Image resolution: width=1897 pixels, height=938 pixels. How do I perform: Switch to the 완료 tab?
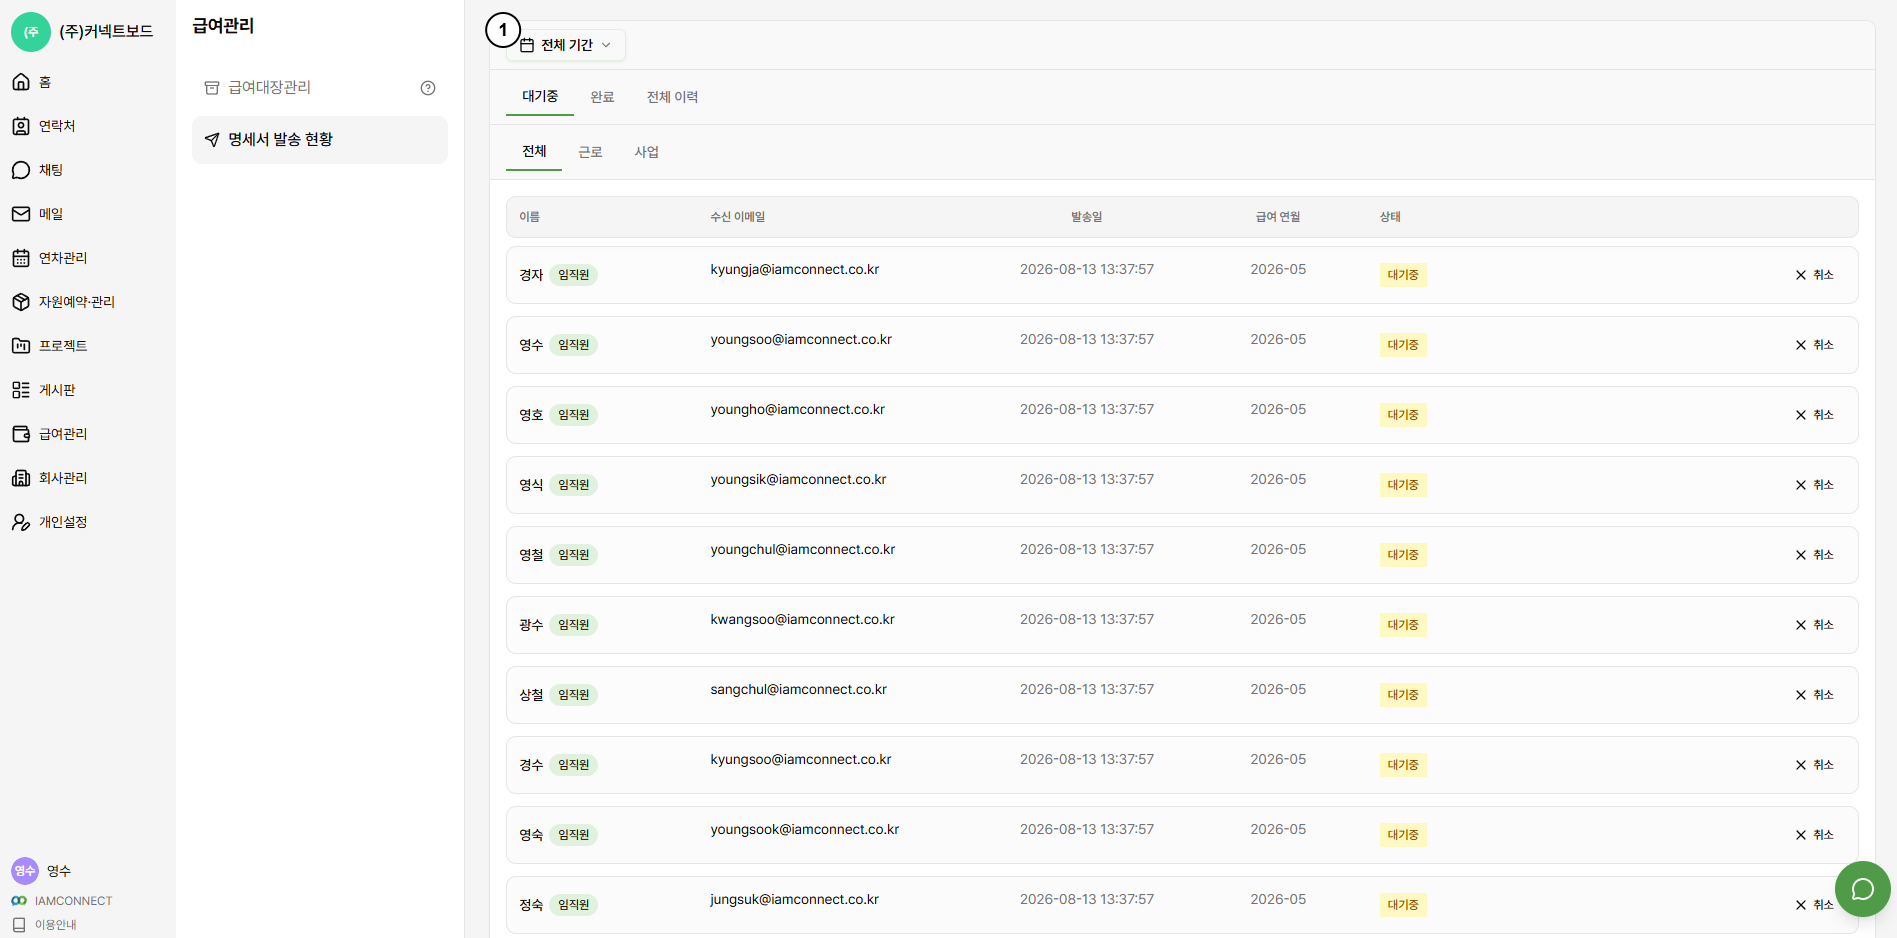602,97
